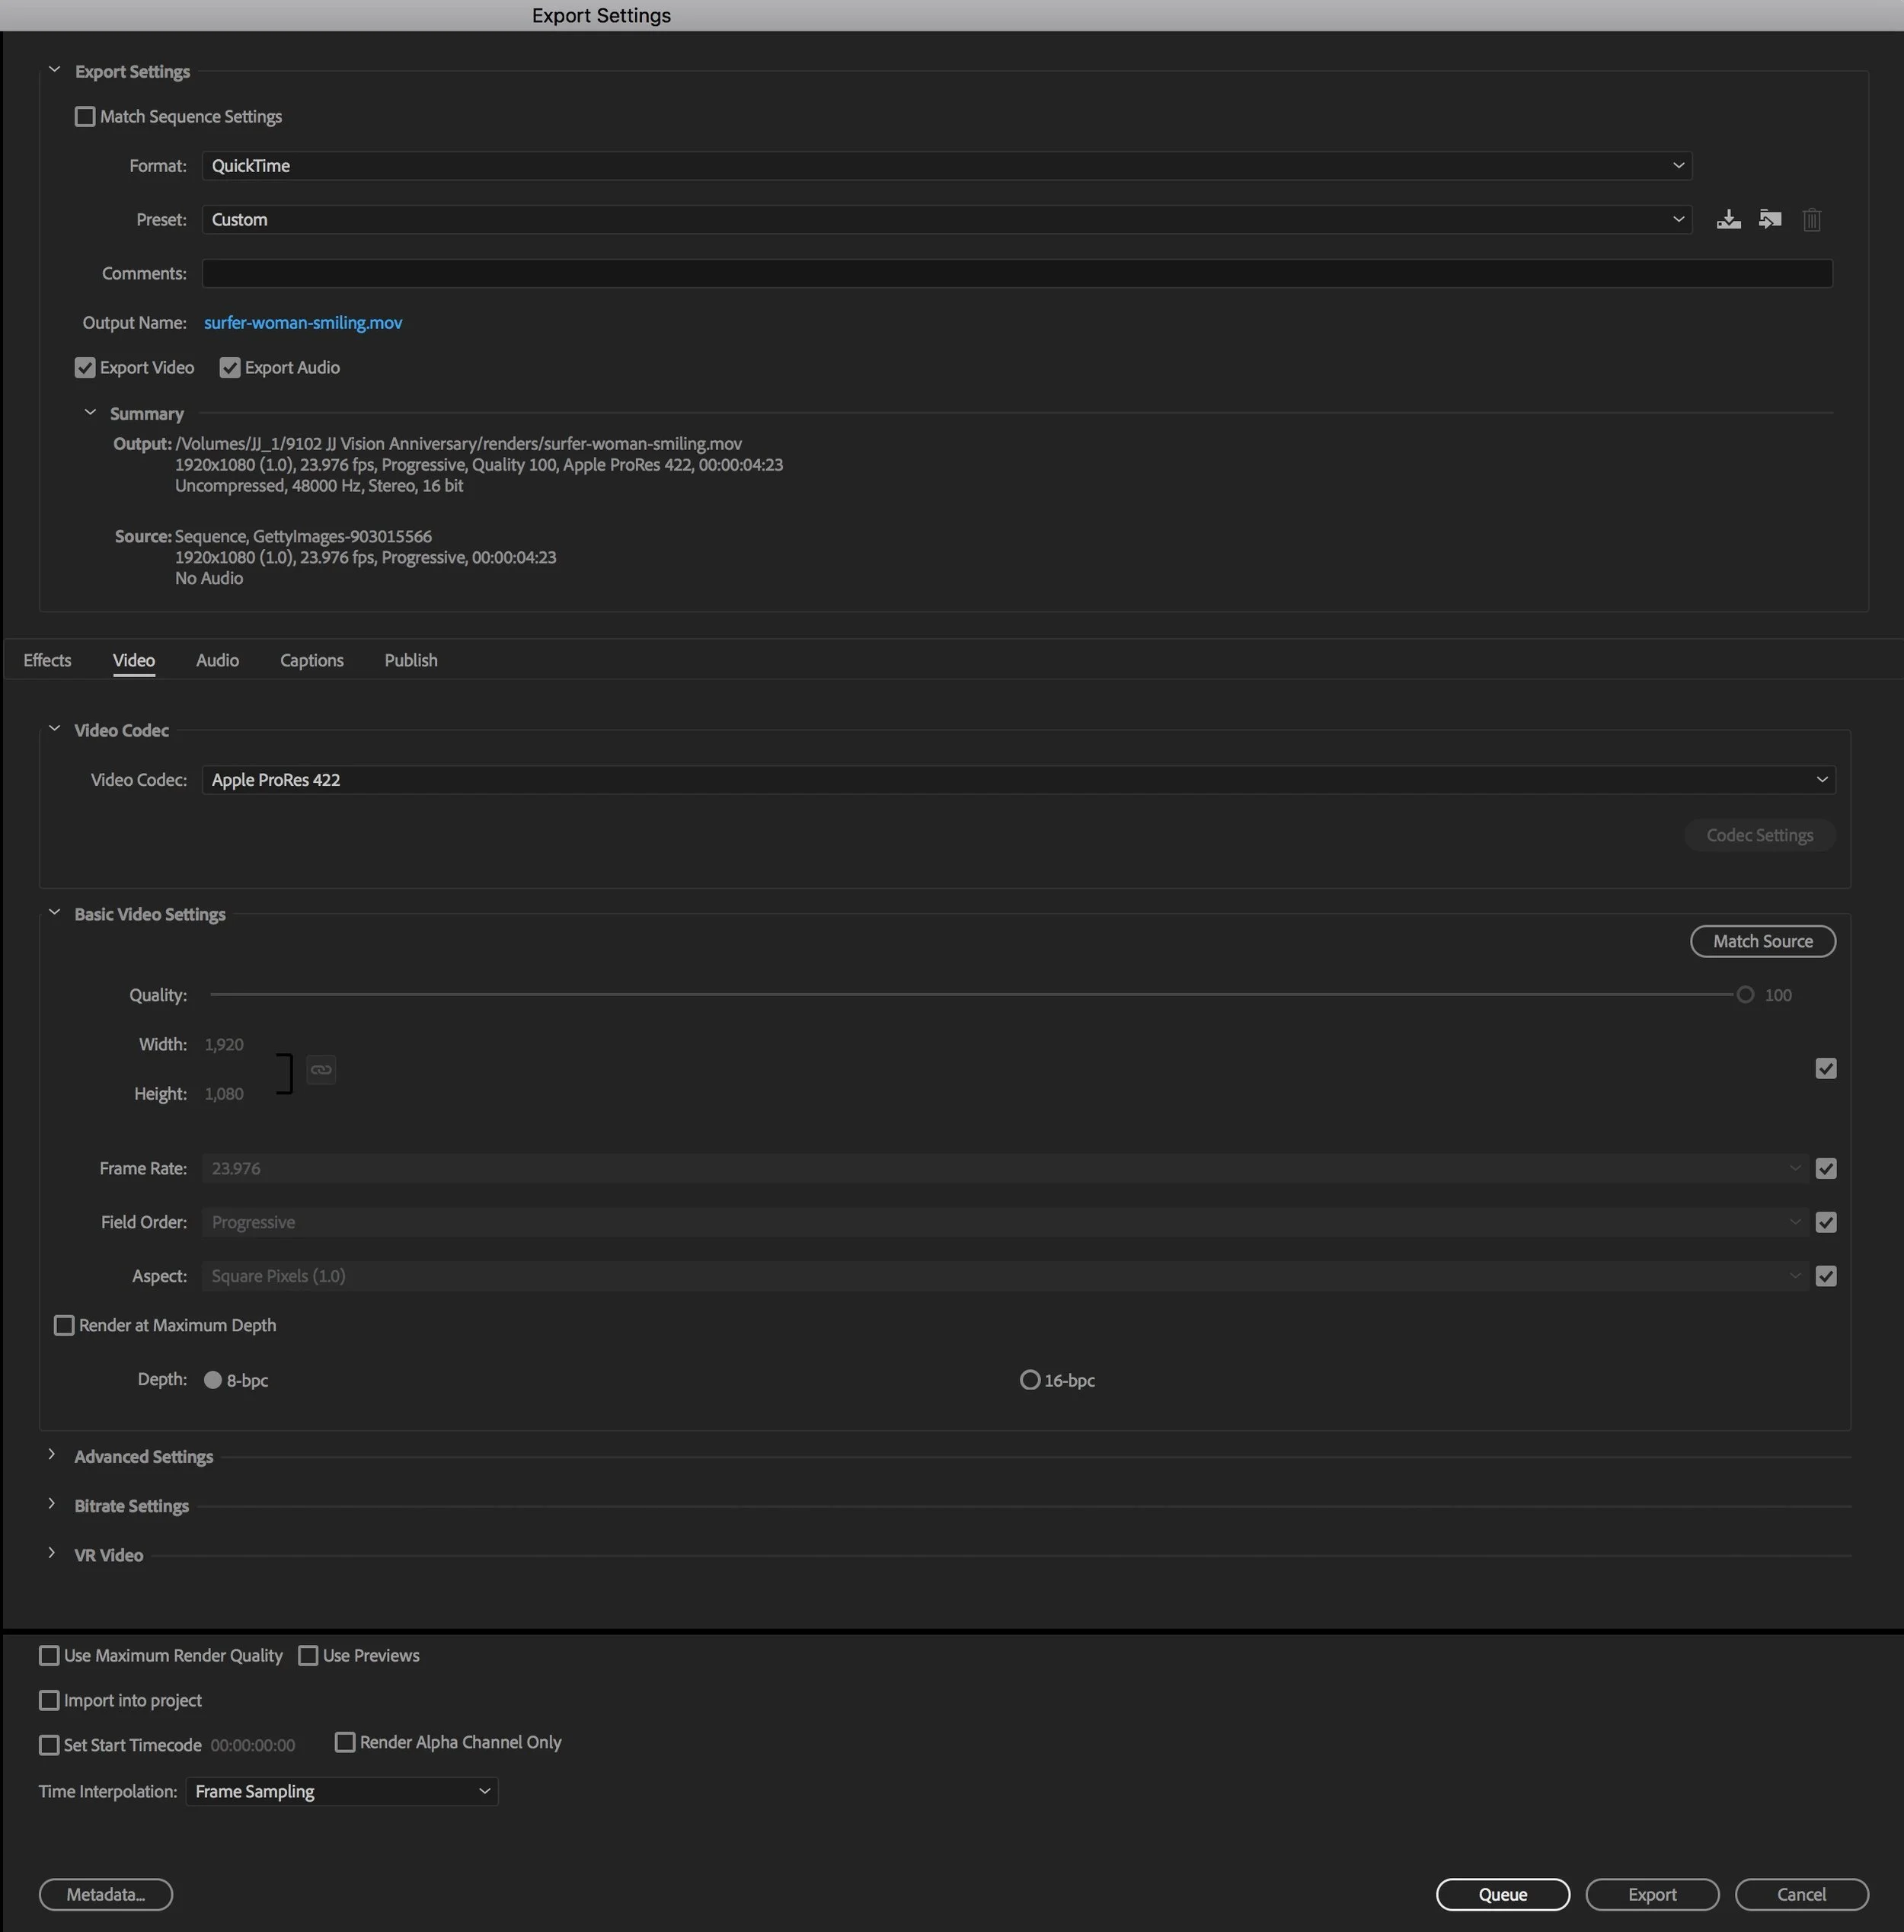Click the Delete Preset trash icon
Image resolution: width=1904 pixels, height=1932 pixels.
point(1811,220)
